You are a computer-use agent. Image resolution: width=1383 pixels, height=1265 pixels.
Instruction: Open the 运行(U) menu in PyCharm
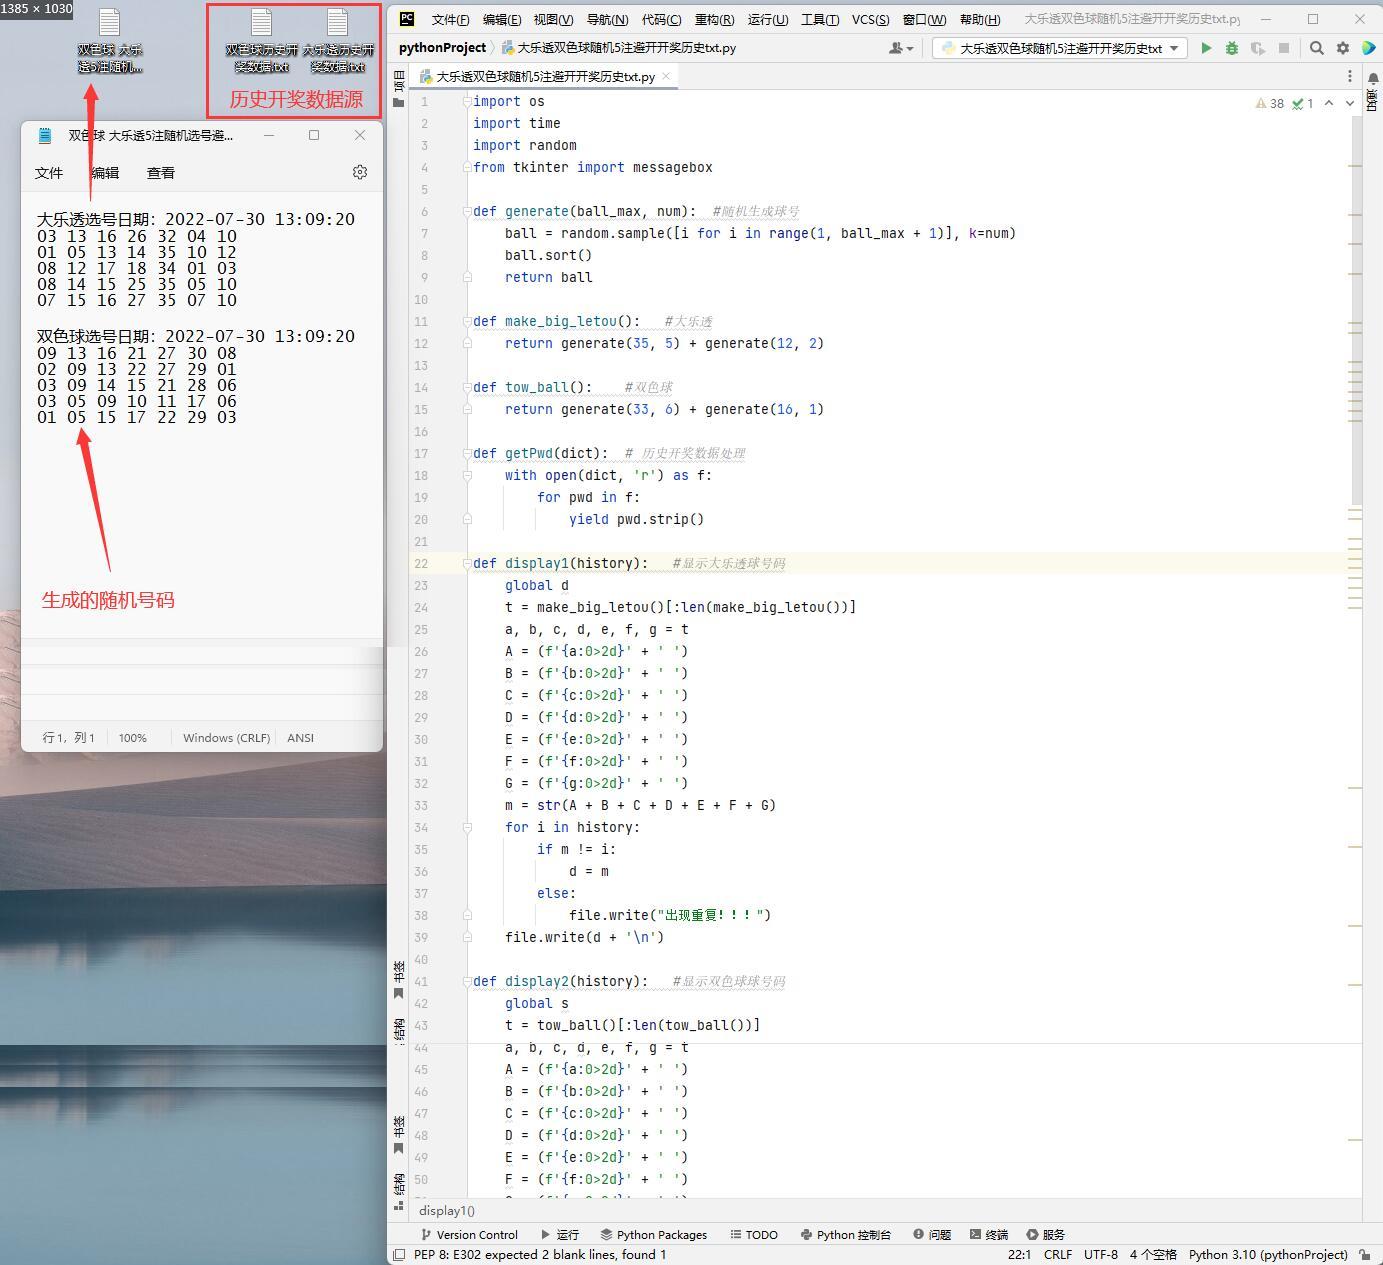pos(767,19)
